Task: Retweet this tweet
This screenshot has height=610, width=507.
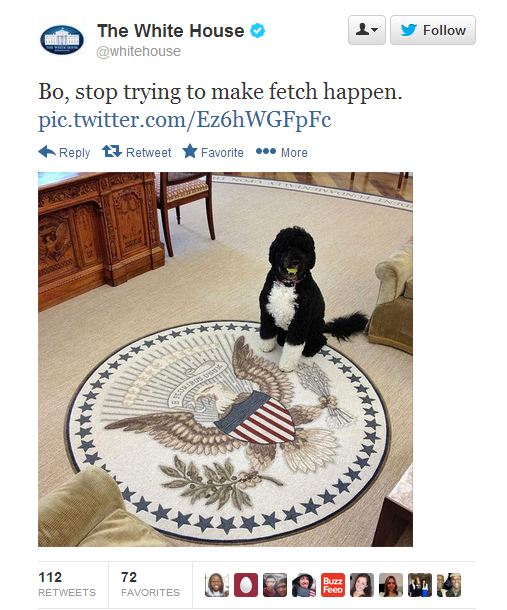Action: pyautogui.click(x=137, y=152)
